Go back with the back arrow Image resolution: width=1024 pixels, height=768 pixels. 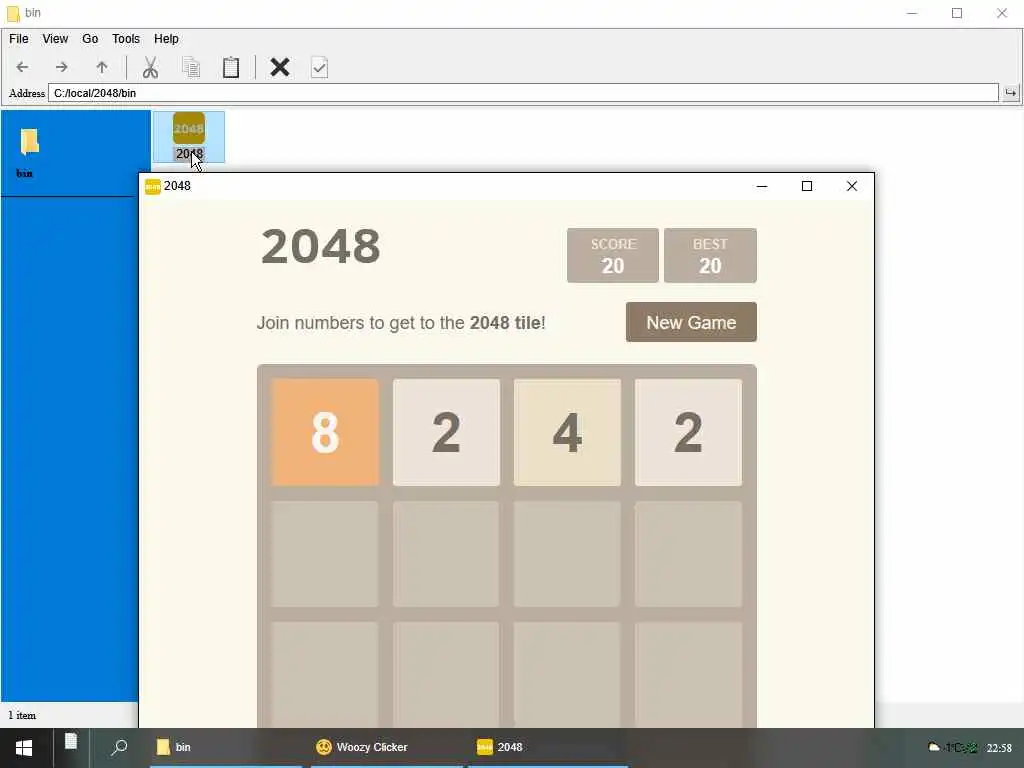[22, 67]
